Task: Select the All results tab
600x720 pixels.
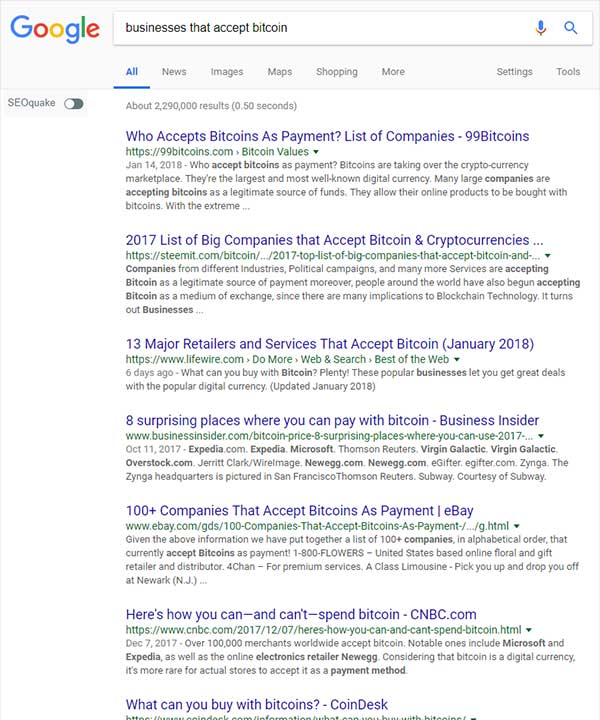Action: [132, 72]
